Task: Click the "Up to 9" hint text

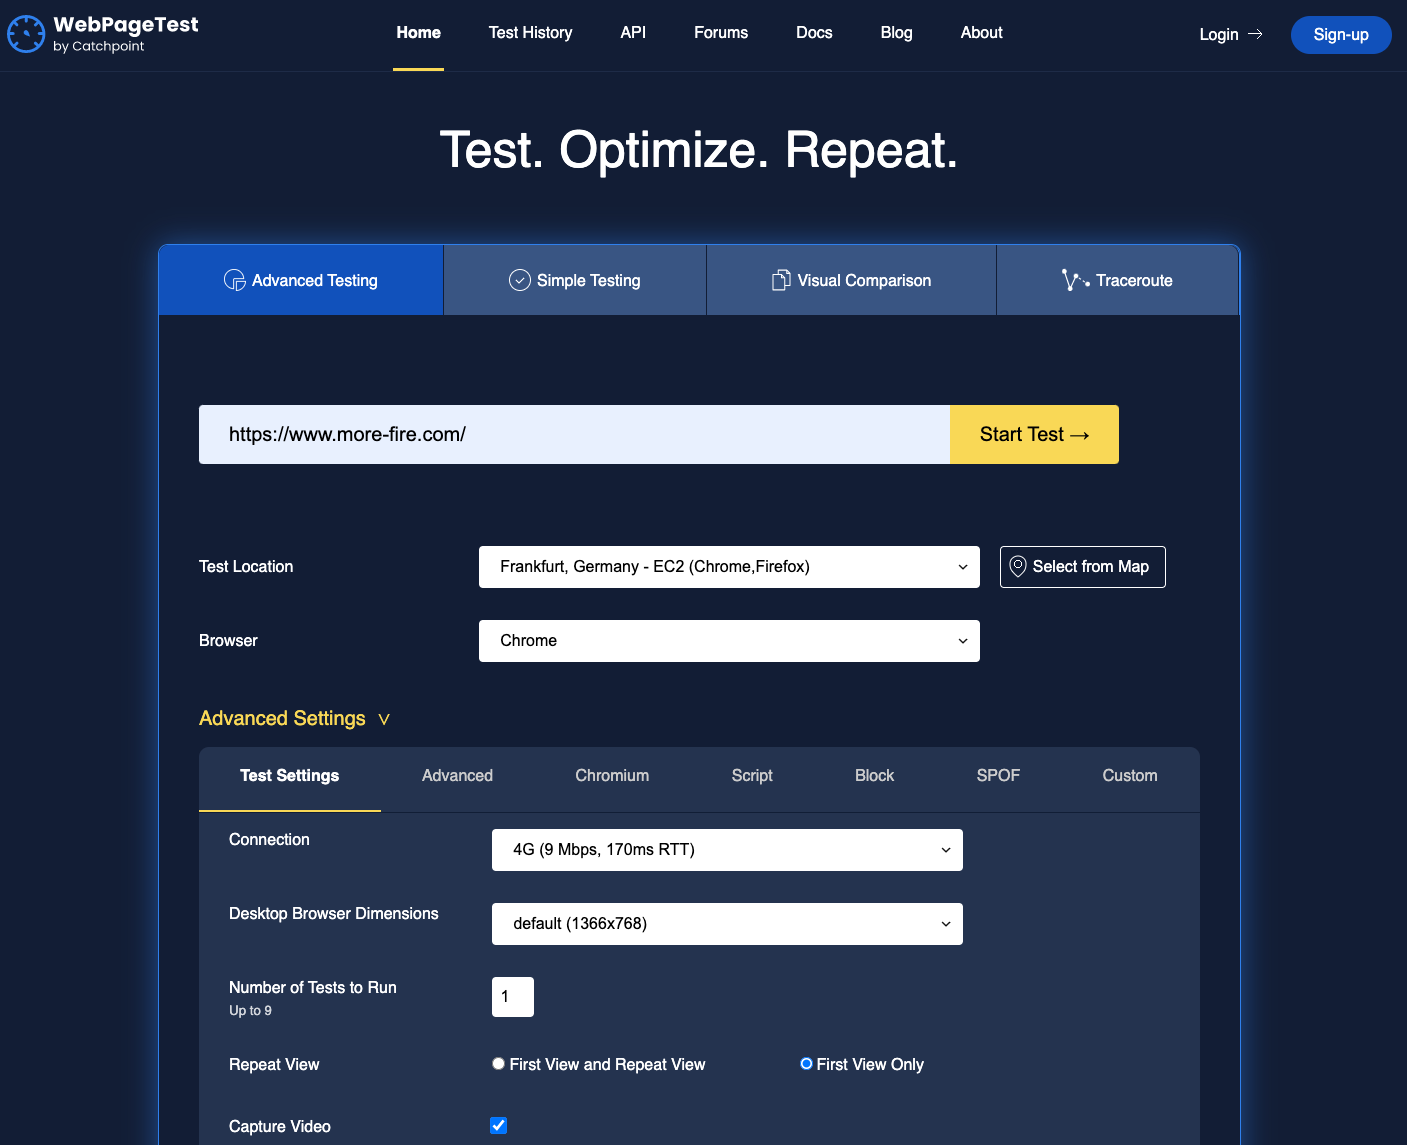Action: (x=250, y=1011)
